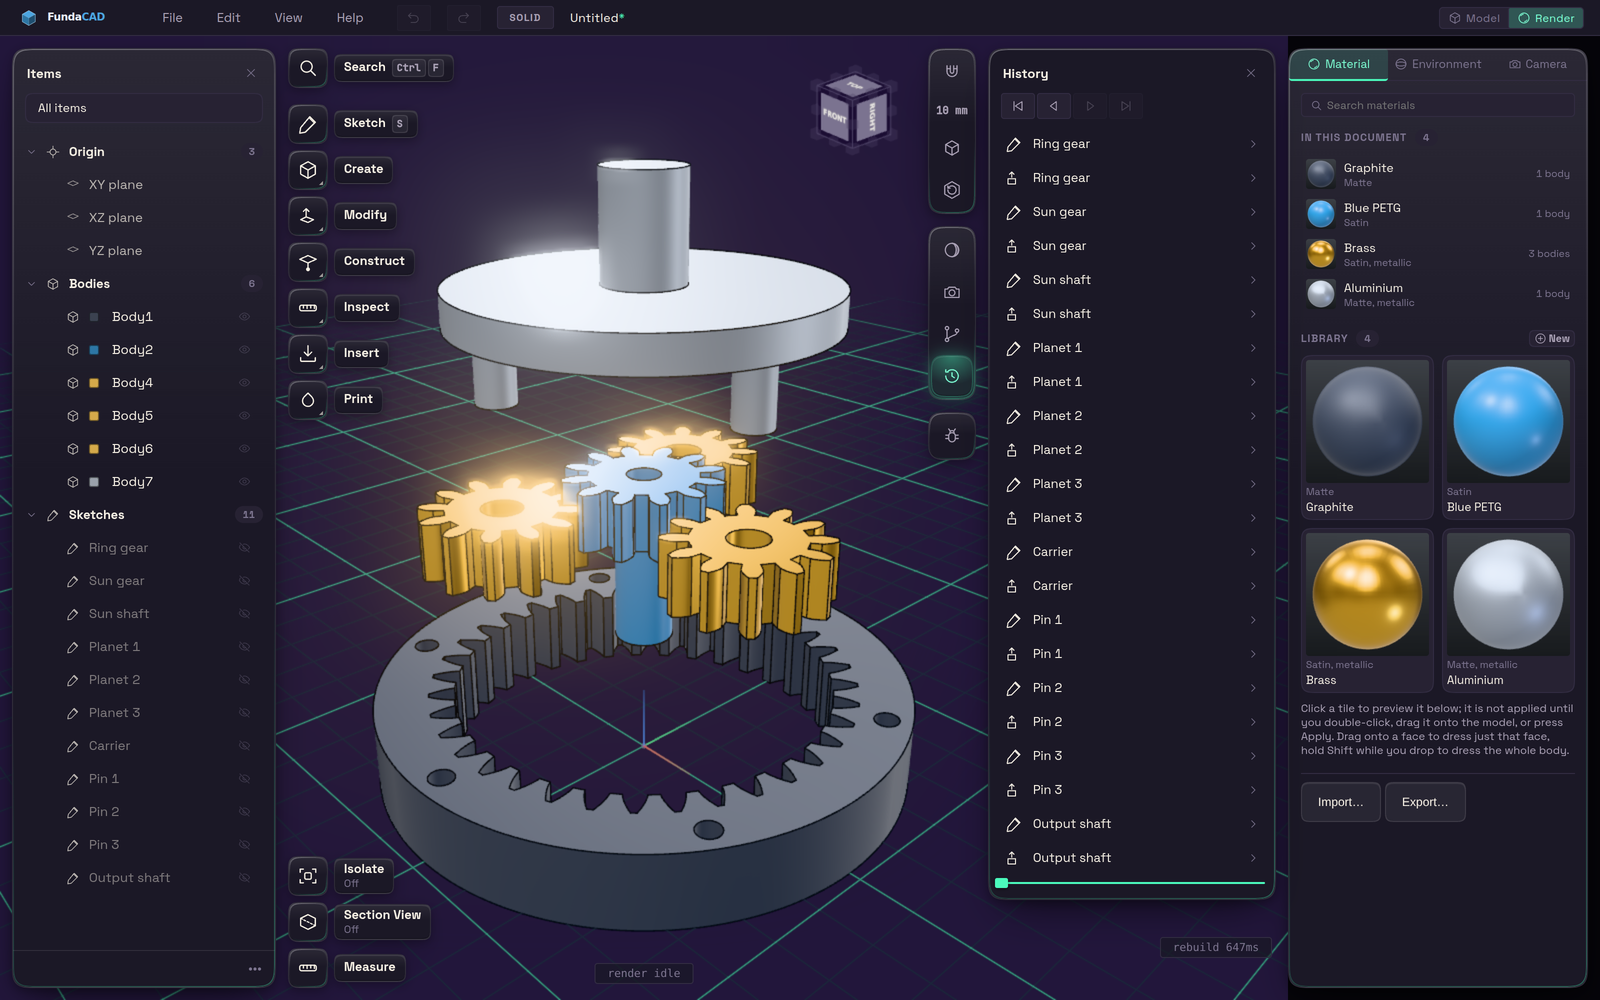1600x1000 pixels.
Task: Click the debug bug icon in viewport toolbar
Action: [x=952, y=436]
